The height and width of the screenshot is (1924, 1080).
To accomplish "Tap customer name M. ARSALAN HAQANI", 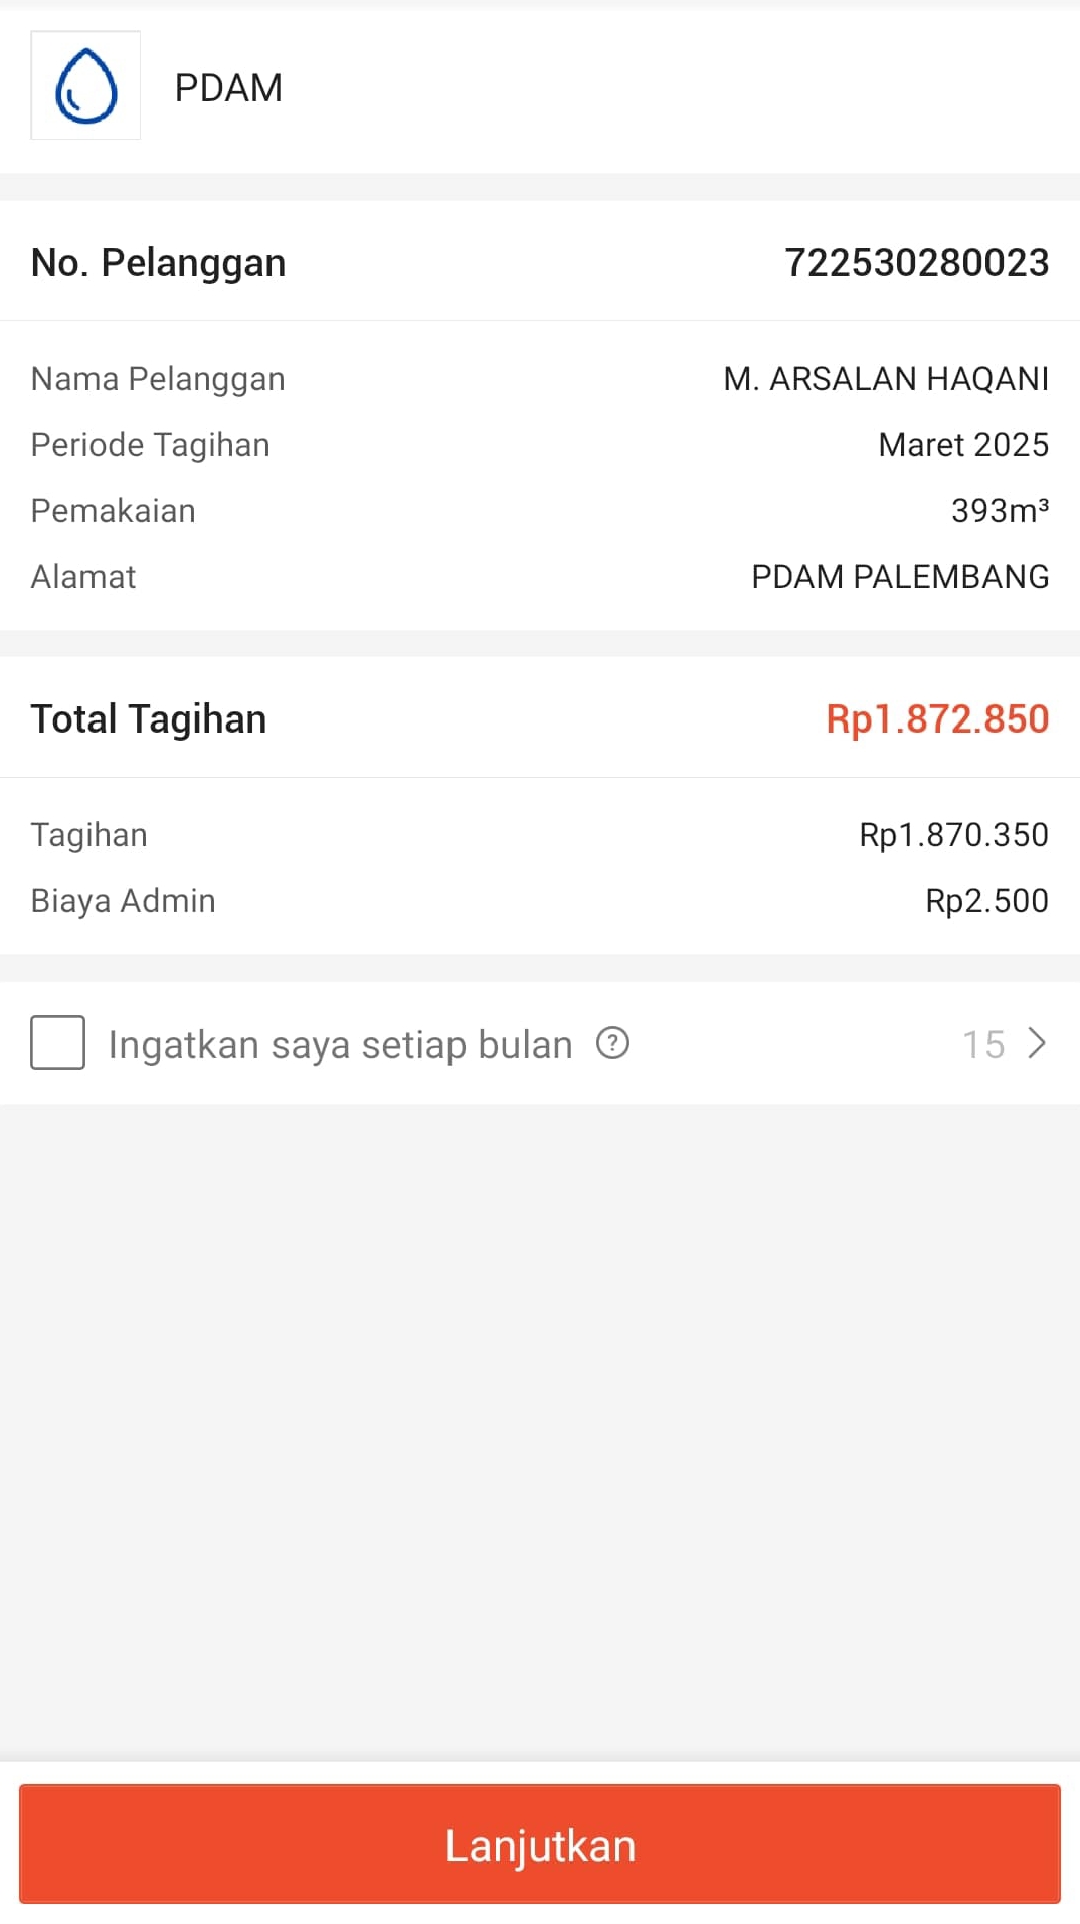I will (886, 379).
